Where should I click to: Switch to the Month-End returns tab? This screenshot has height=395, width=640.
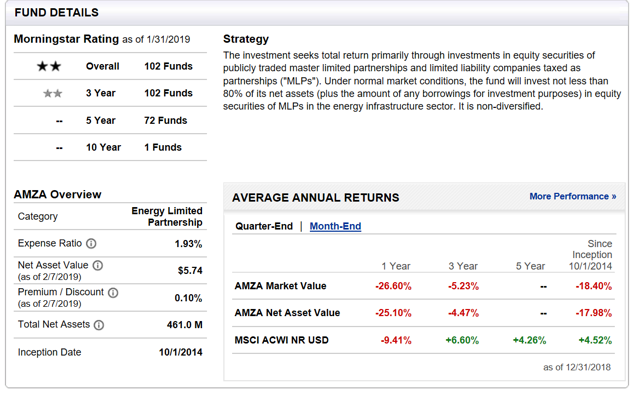[x=335, y=226]
